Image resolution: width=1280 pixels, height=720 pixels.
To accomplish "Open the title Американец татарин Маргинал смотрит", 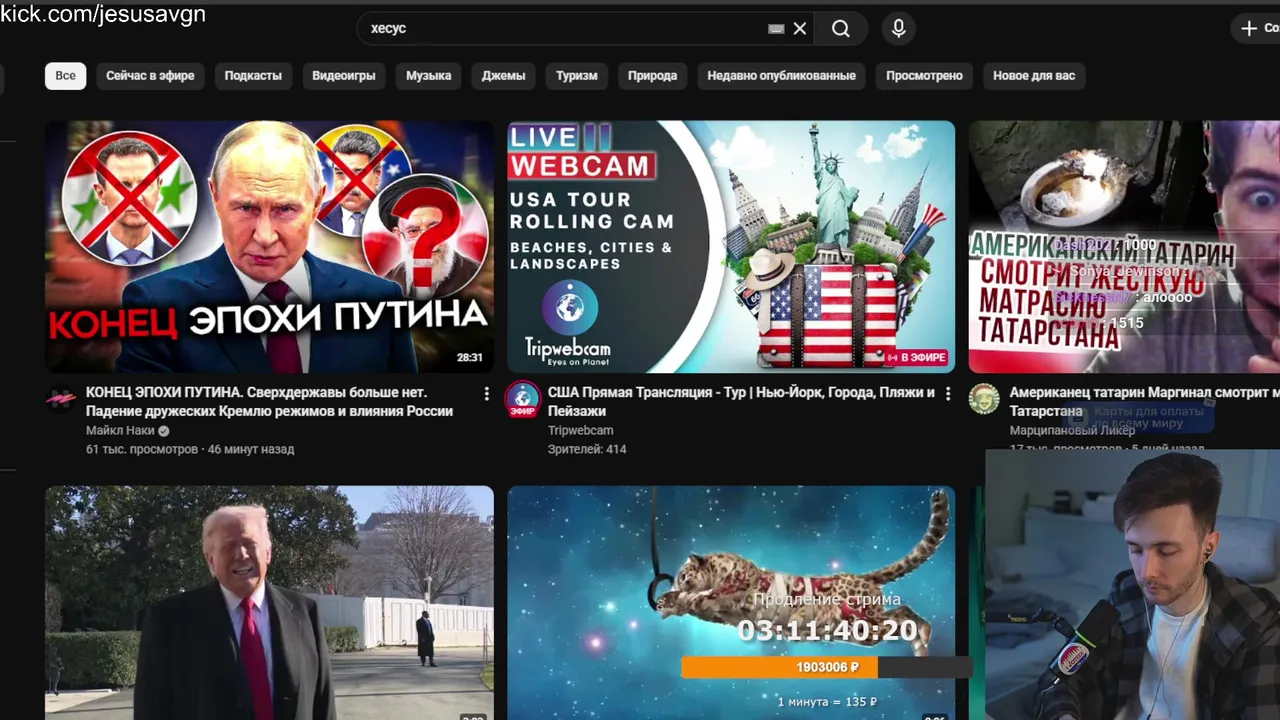I will pos(1144,401).
